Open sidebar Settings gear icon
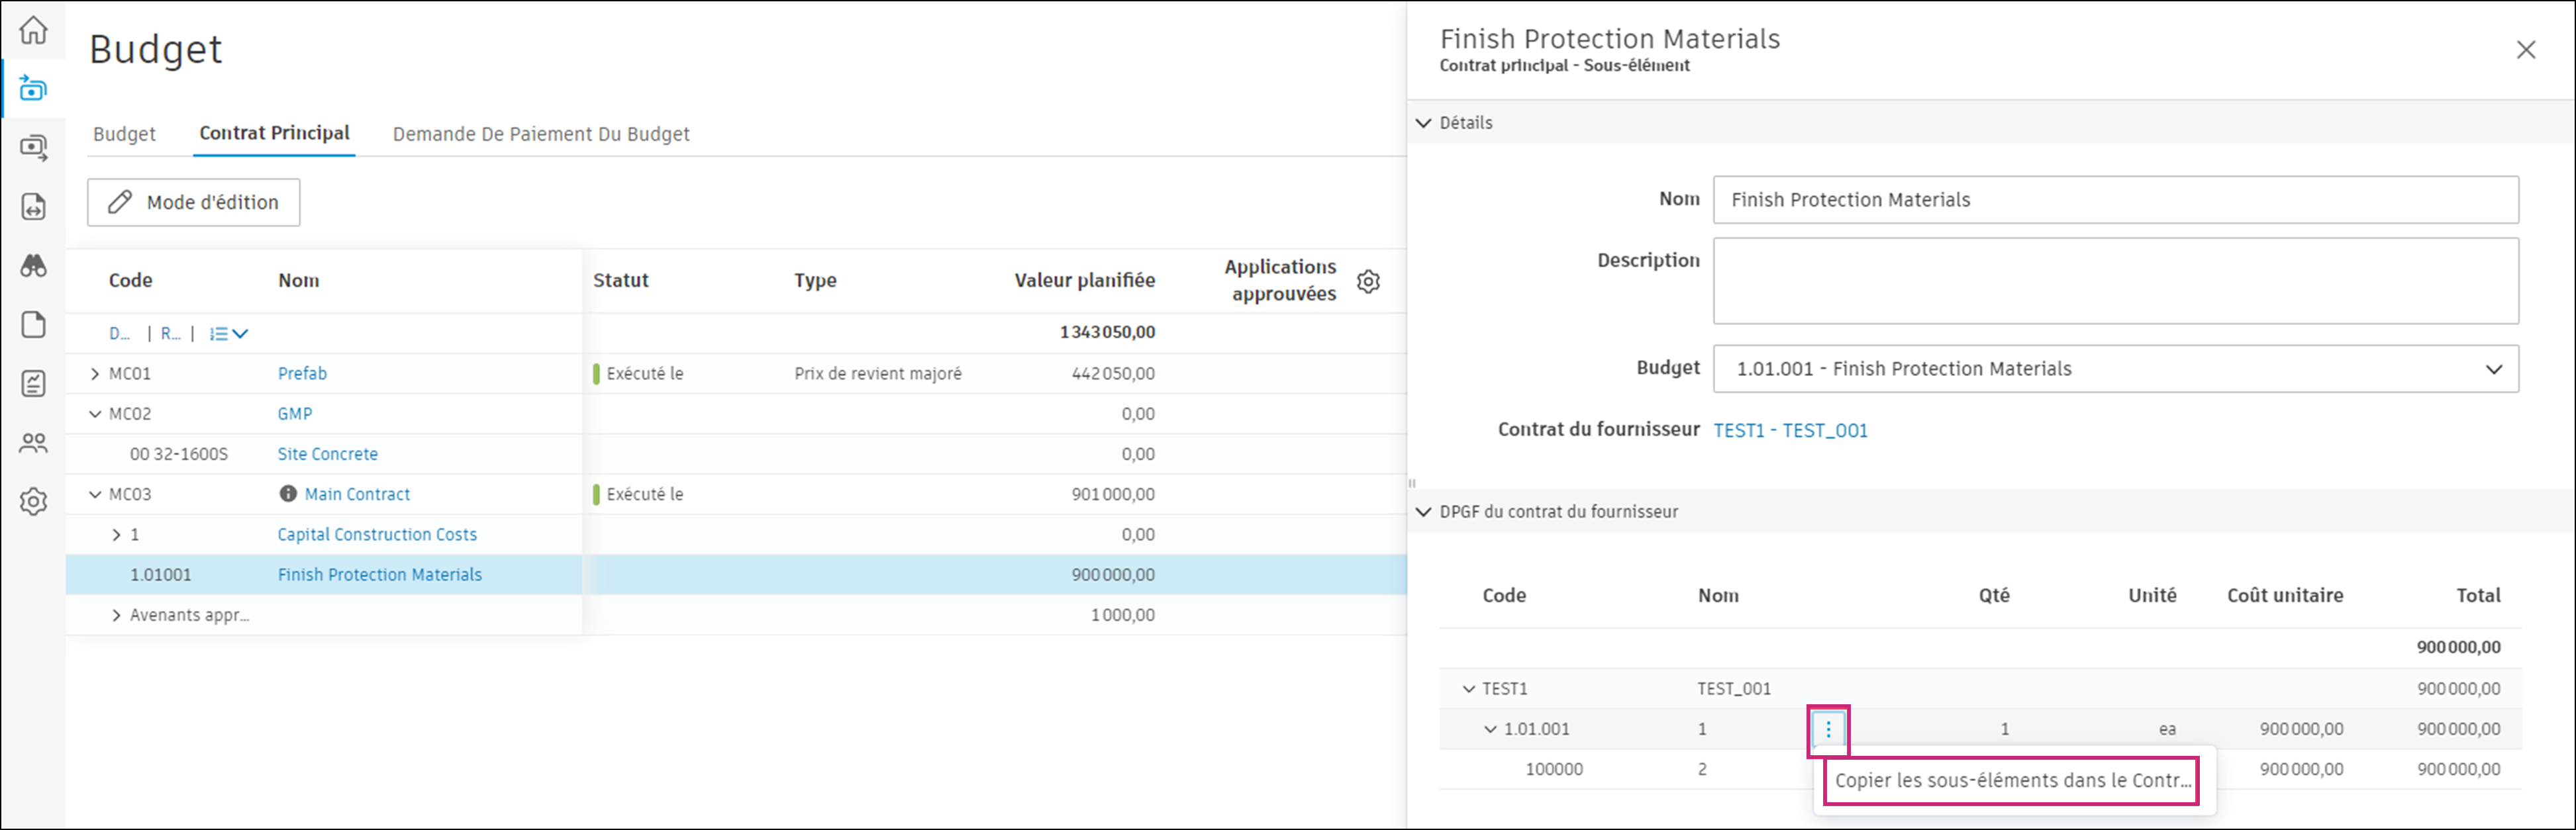This screenshot has width=2576, height=830. (x=33, y=502)
